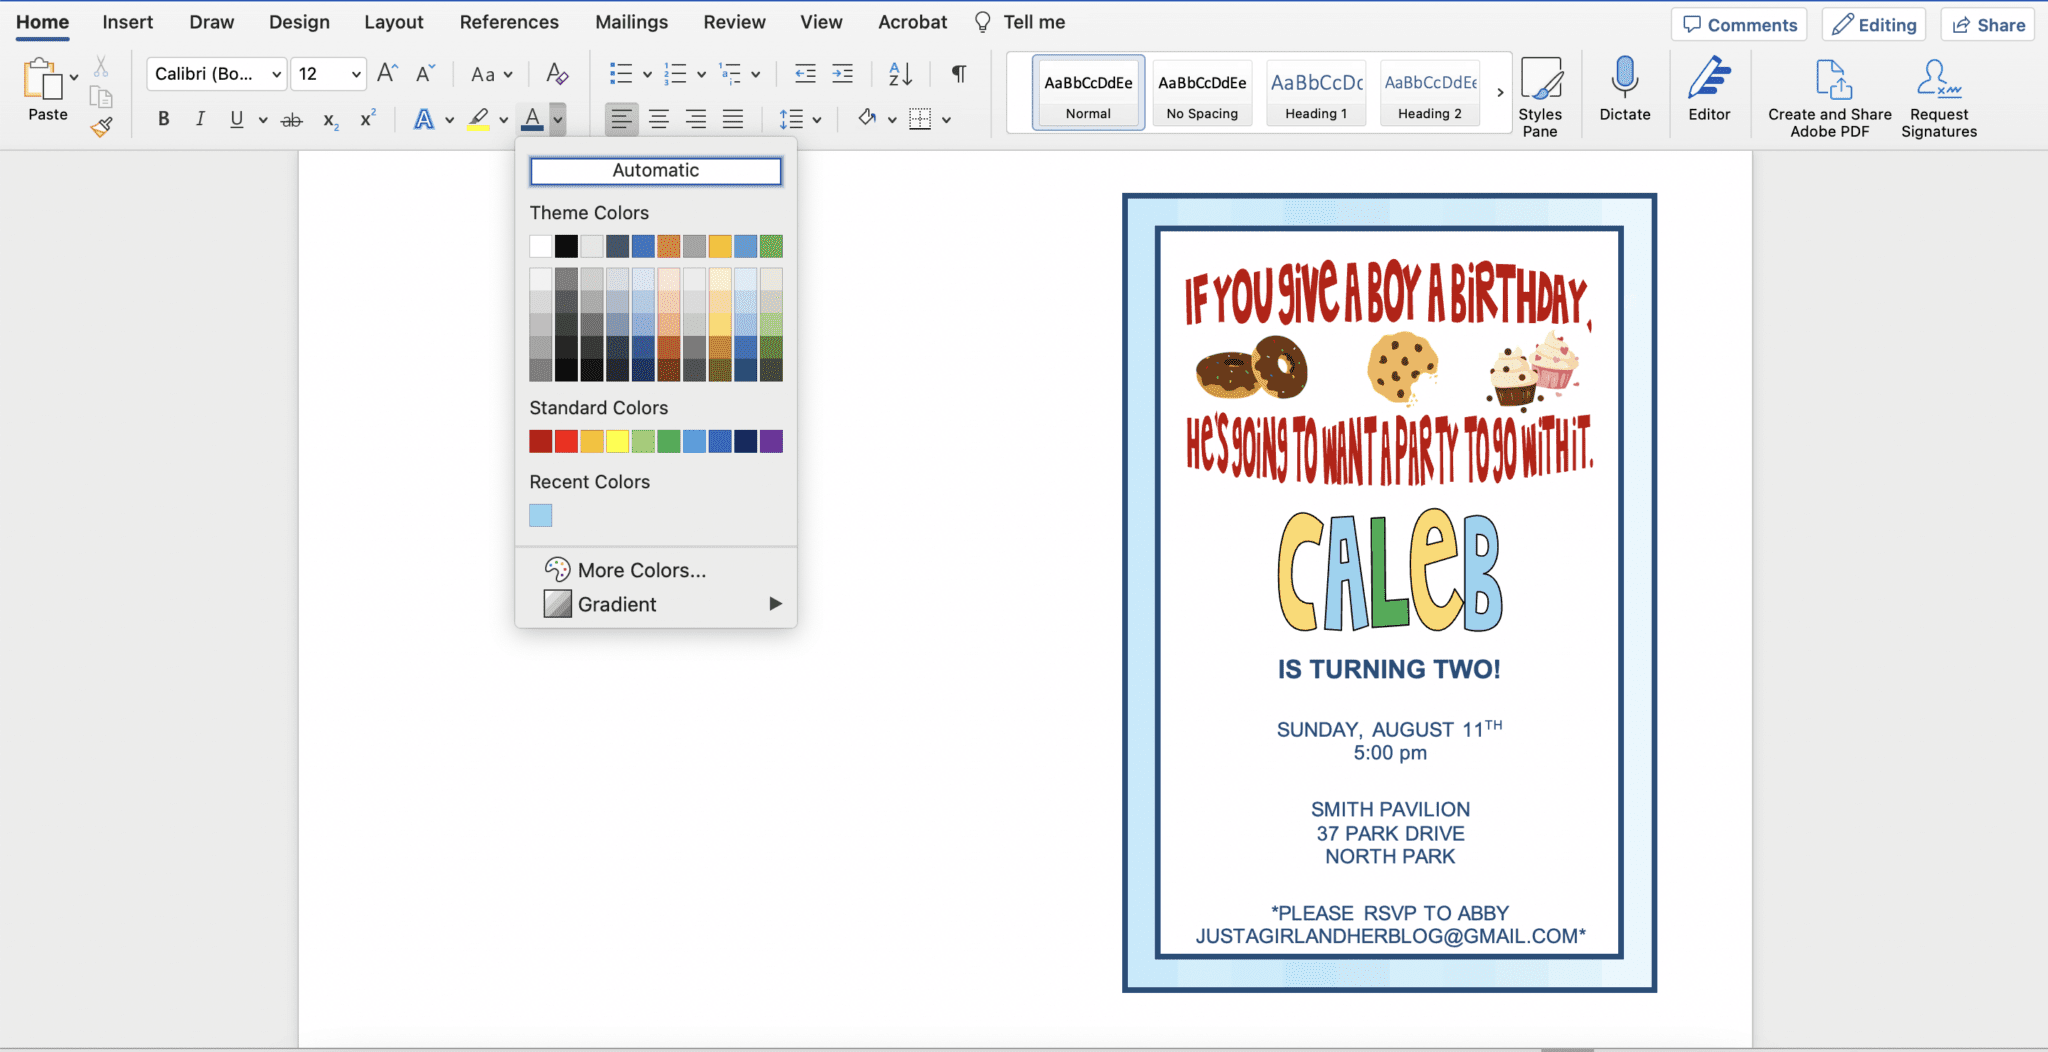The image size is (2048, 1052).
Task: Increase font size with larger A icon
Action: click(x=387, y=73)
